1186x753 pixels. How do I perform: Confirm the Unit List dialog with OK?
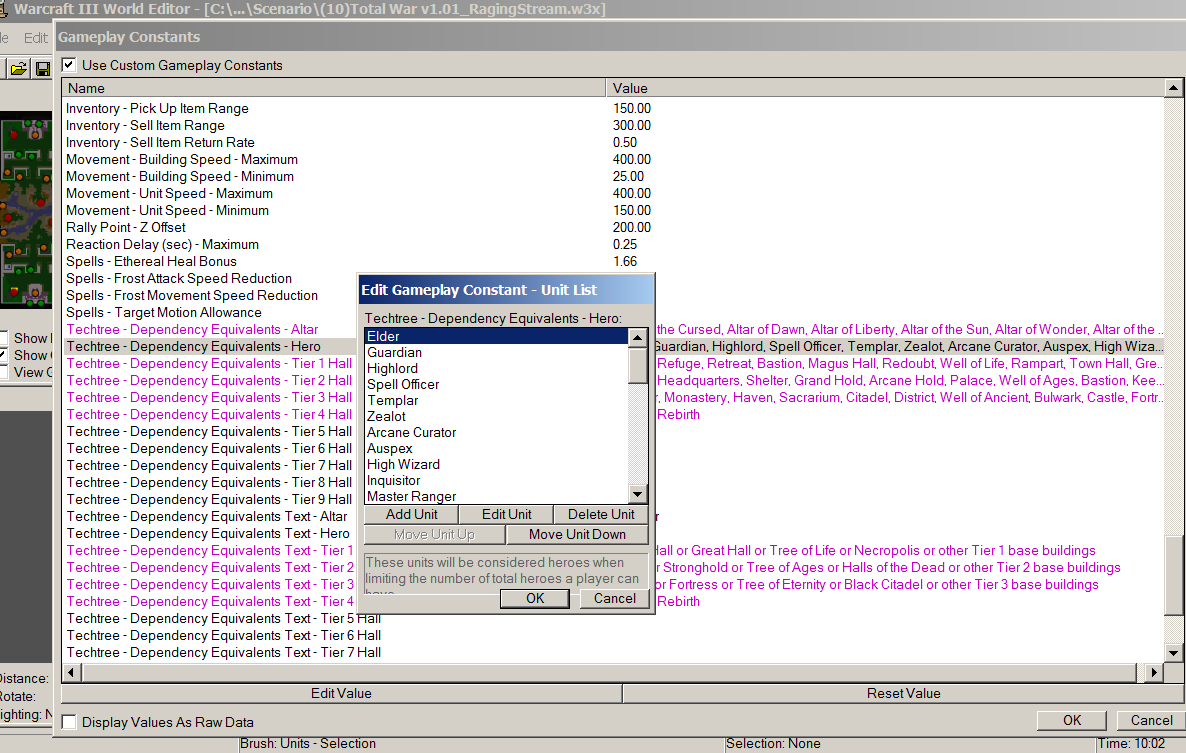click(535, 598)
